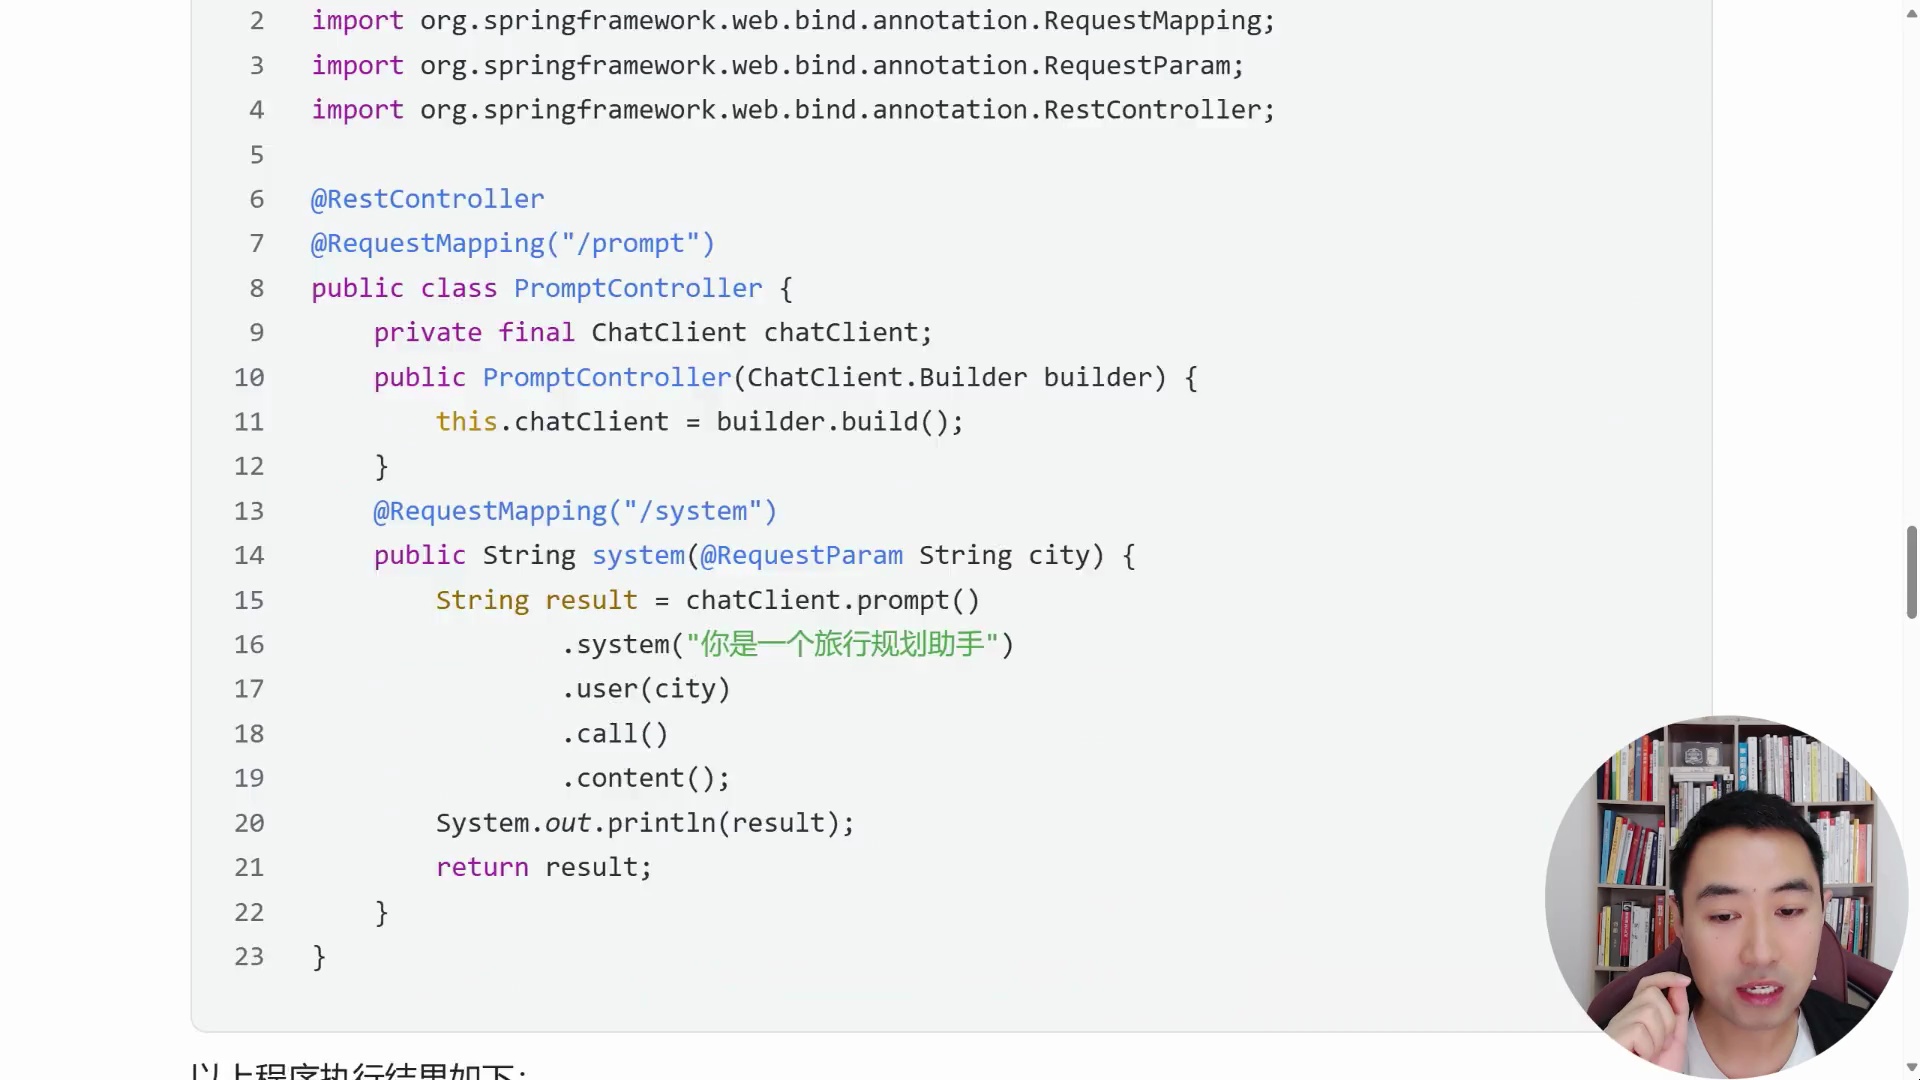Screen dimensions: 1920x1080
Task: Click the scrollbar up arrow
Action: (x=1911, y=13)
